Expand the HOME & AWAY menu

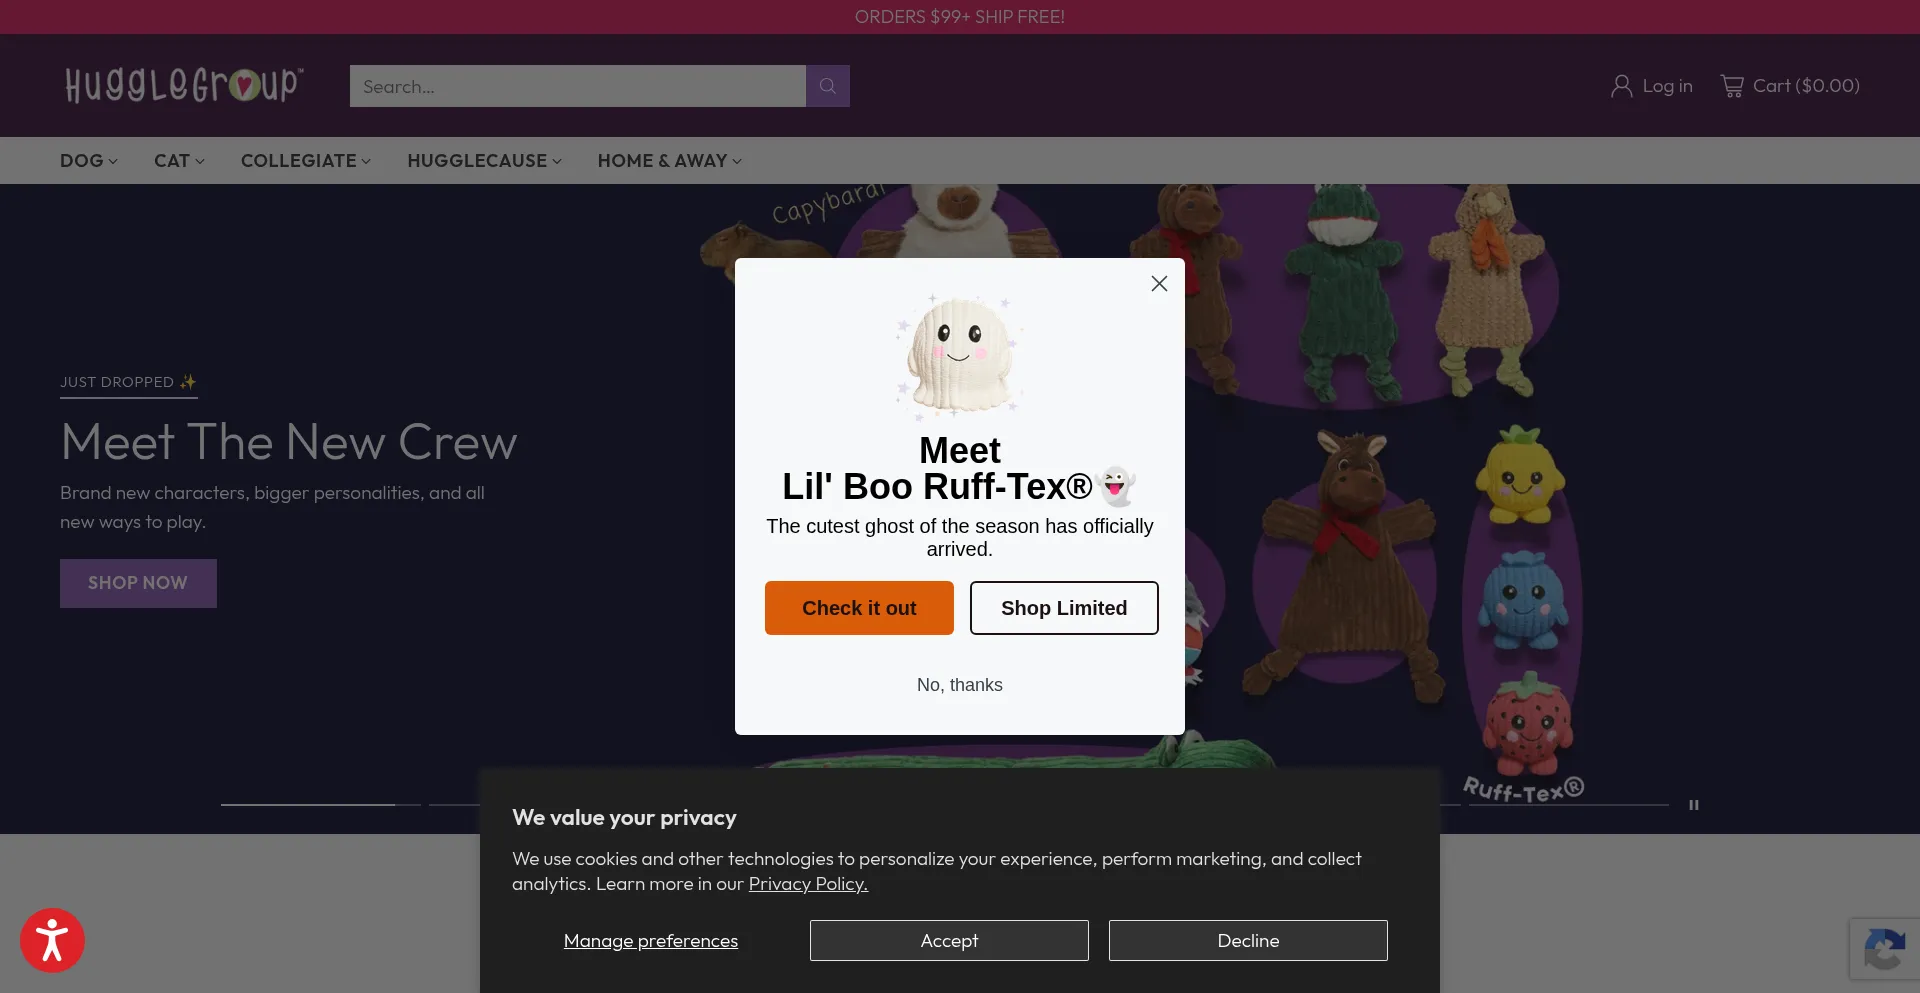click(670, 161)
